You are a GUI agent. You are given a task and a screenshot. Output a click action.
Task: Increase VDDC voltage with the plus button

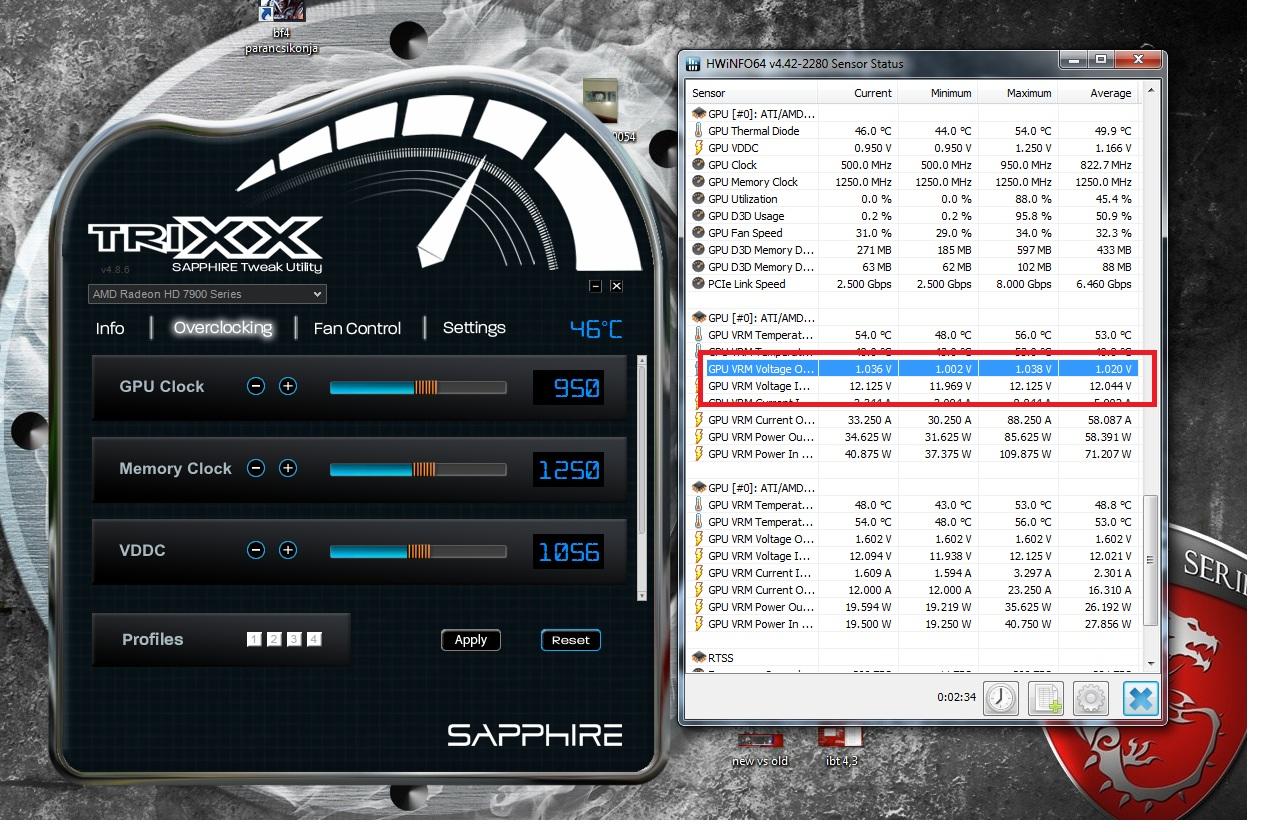coord(288,550)
